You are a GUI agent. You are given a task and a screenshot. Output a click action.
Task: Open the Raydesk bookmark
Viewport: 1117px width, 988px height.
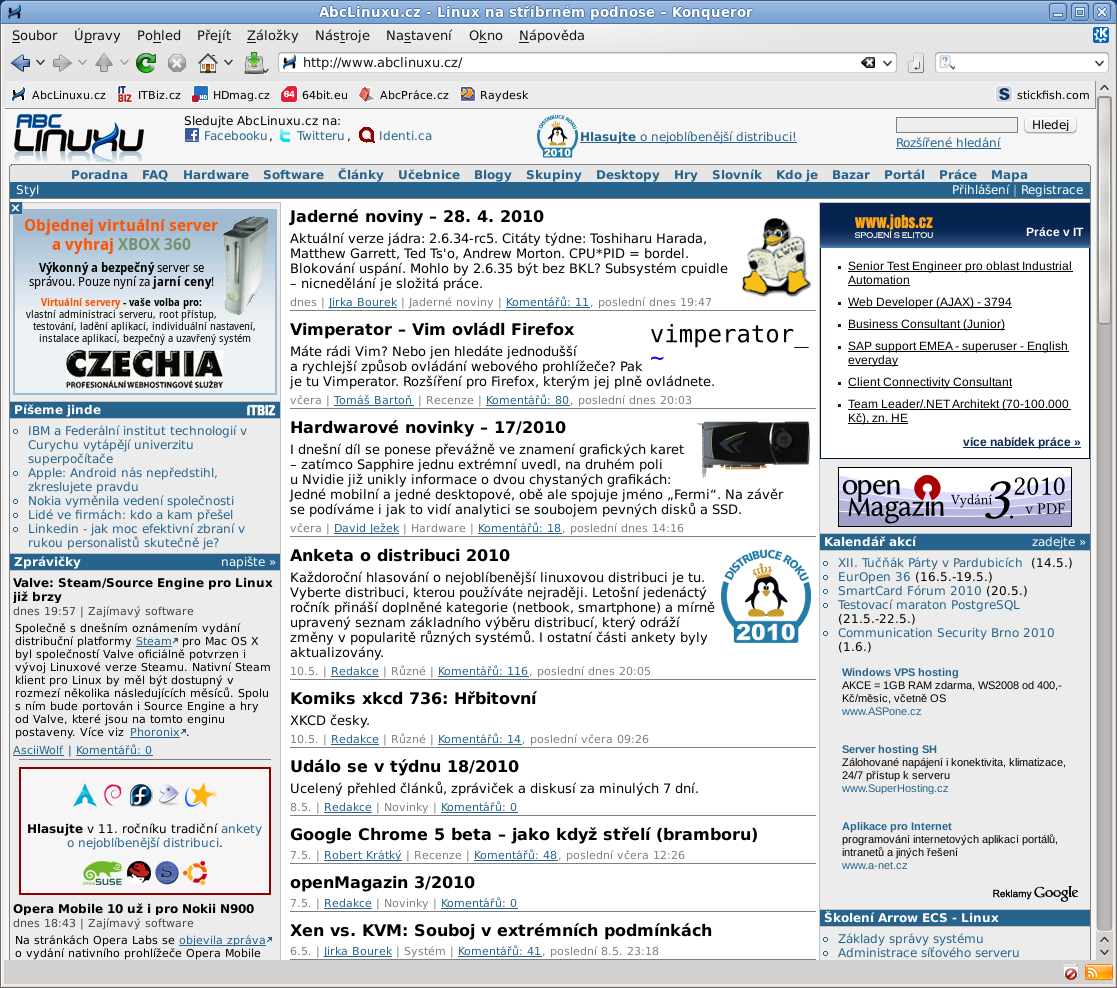point(494,95)
